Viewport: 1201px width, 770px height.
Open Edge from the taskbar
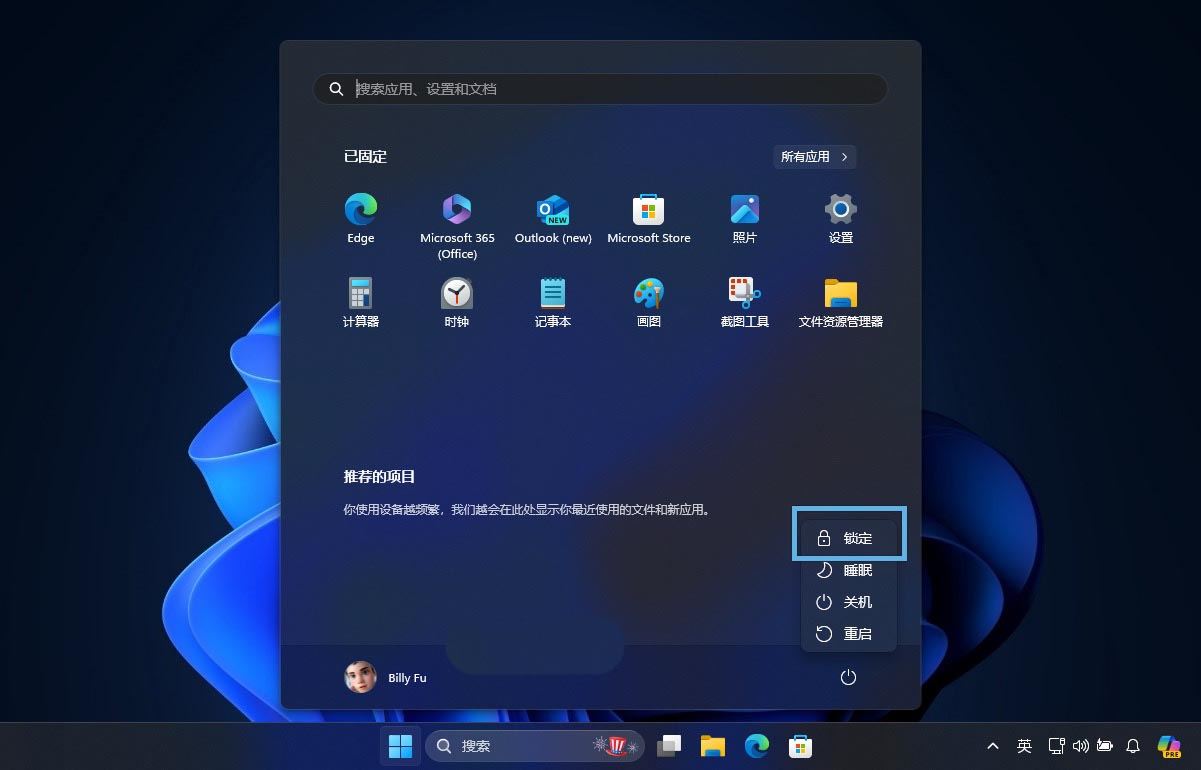click(756, 746)
